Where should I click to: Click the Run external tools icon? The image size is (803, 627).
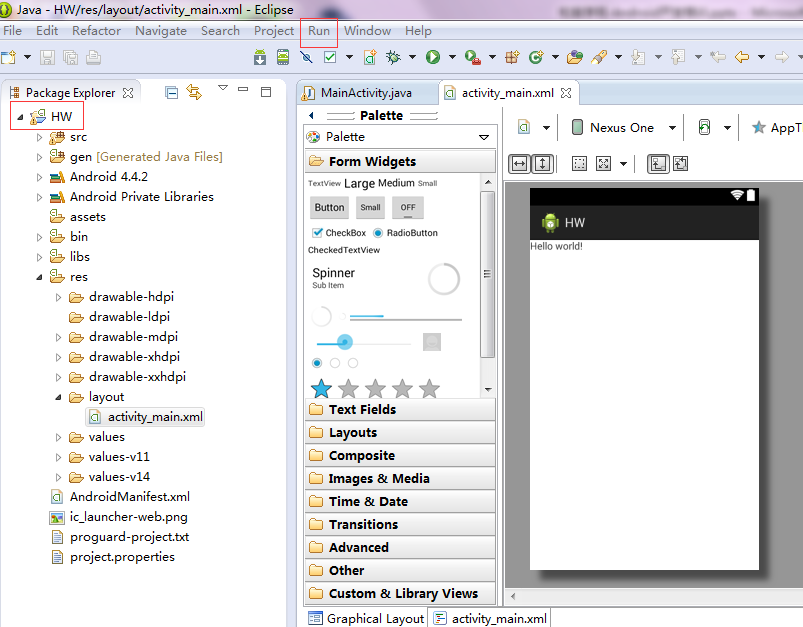[472, 57]
